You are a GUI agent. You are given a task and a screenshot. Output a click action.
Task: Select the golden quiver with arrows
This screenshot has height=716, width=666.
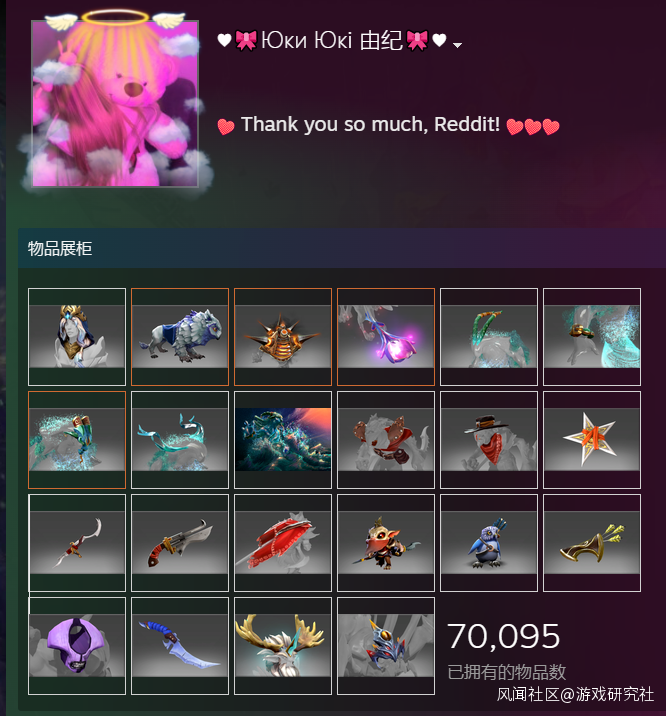click(x=592, y=543)
